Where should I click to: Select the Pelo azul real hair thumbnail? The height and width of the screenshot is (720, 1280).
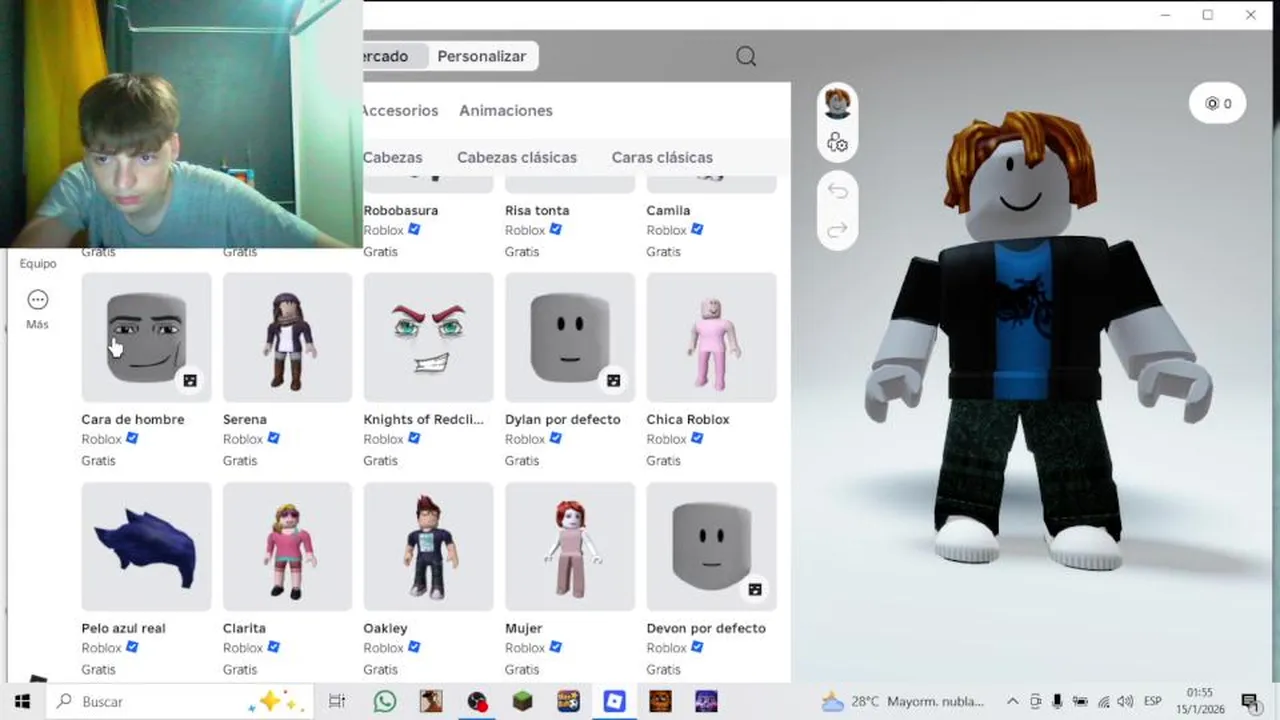146,546
